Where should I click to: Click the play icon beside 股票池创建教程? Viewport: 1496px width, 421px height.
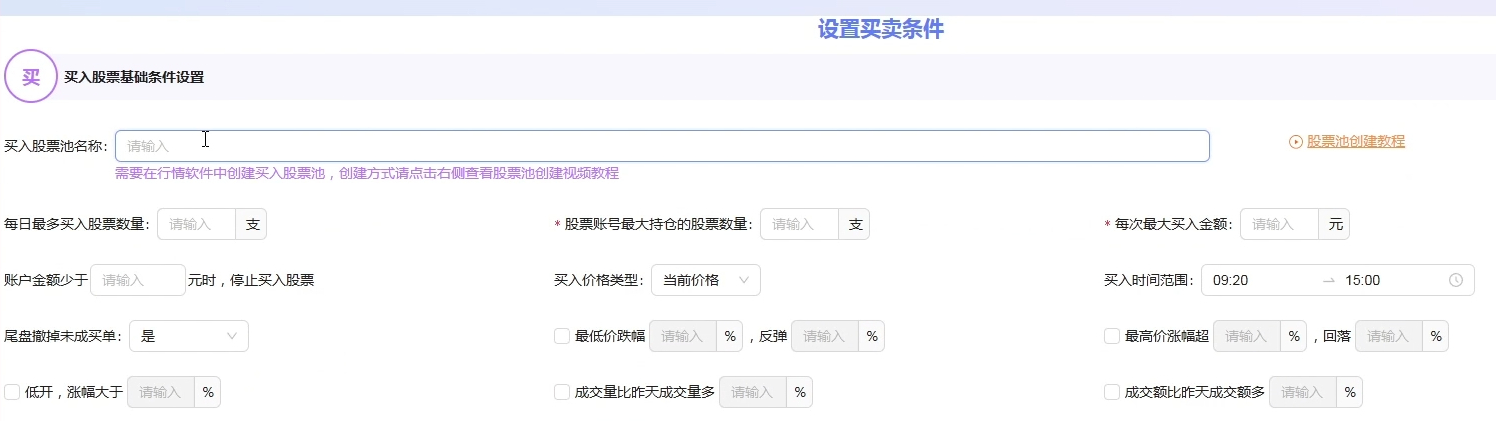[x=1296, y=142]
